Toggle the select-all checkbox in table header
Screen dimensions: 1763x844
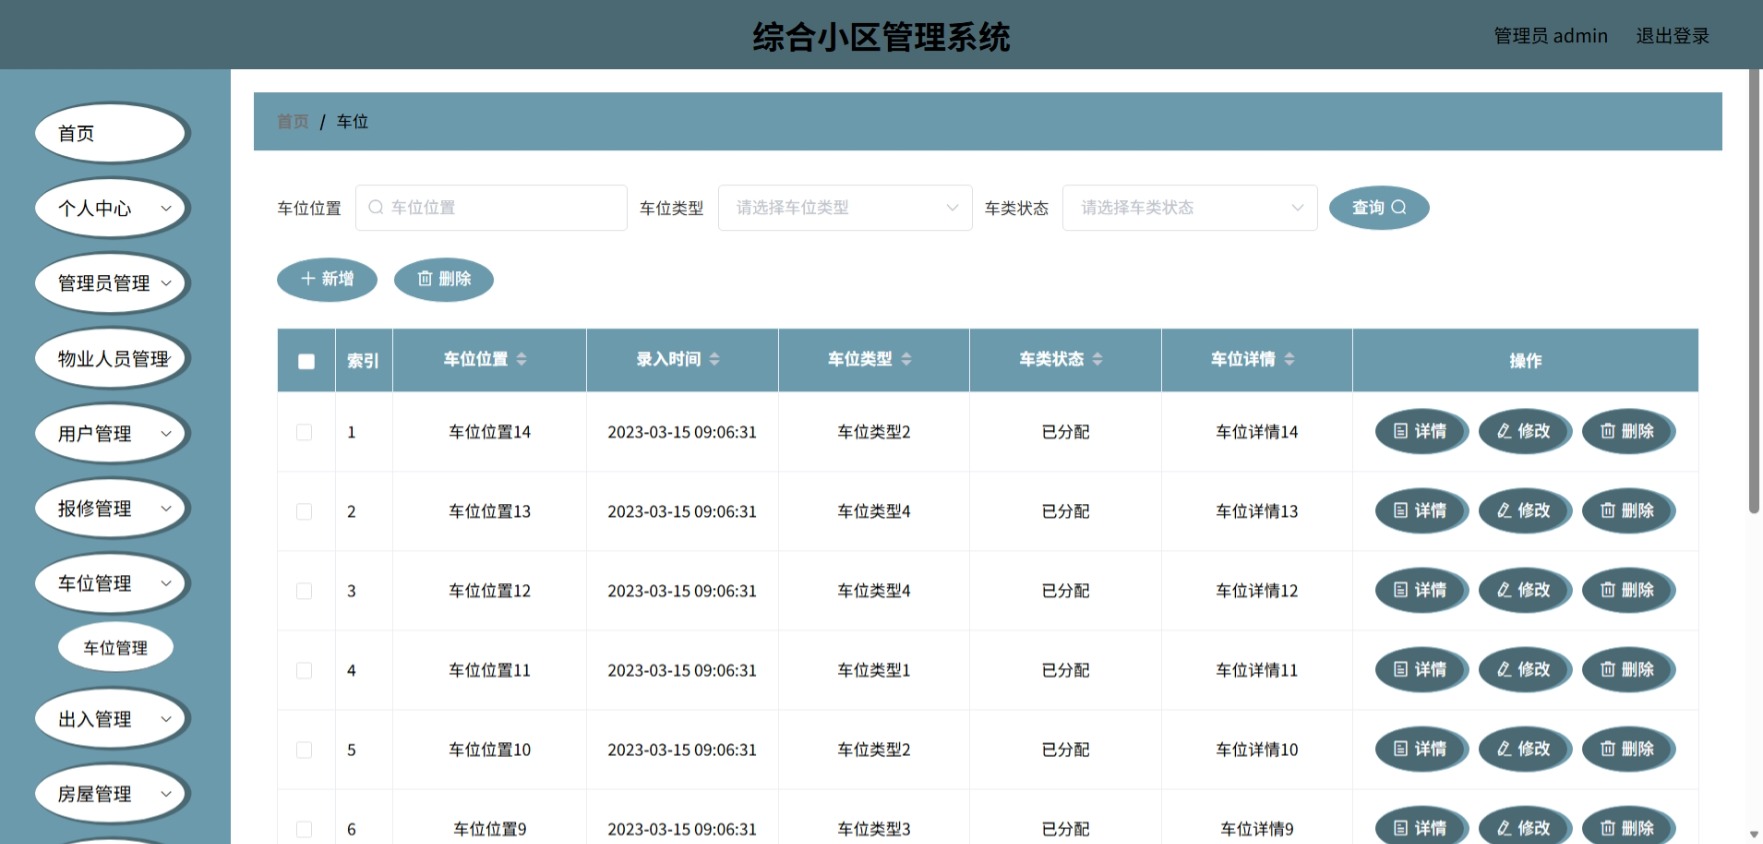tap(306, 361)
